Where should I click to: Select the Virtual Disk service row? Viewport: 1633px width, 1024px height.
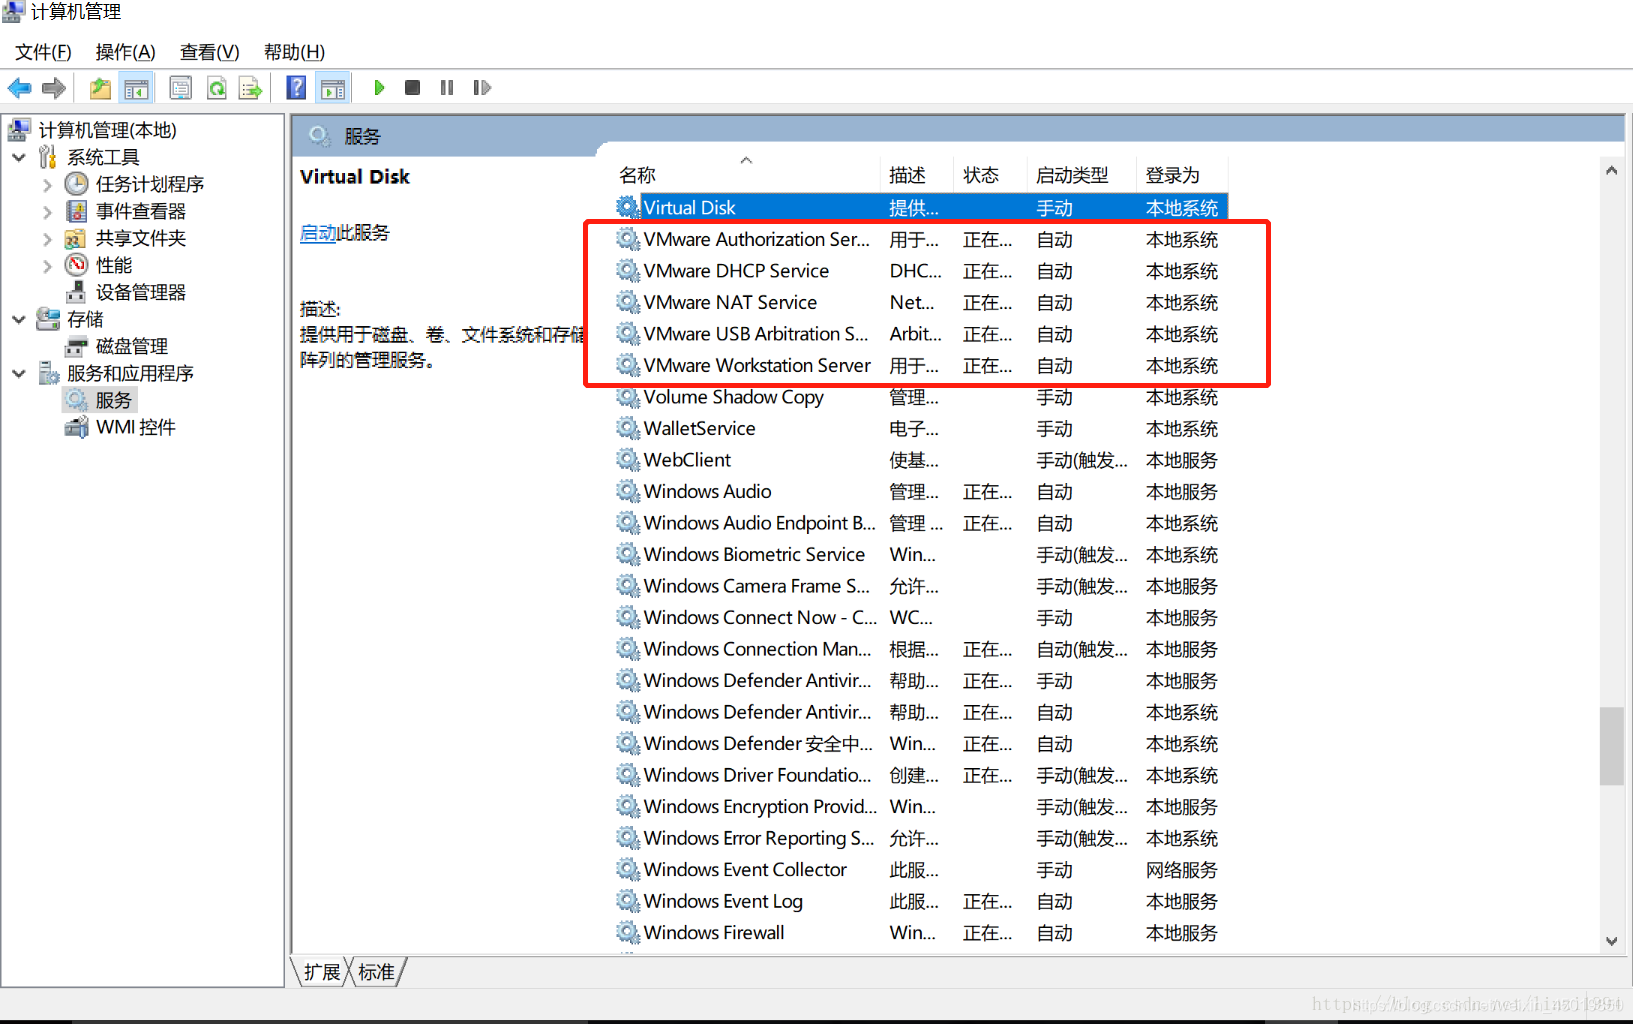920,208
